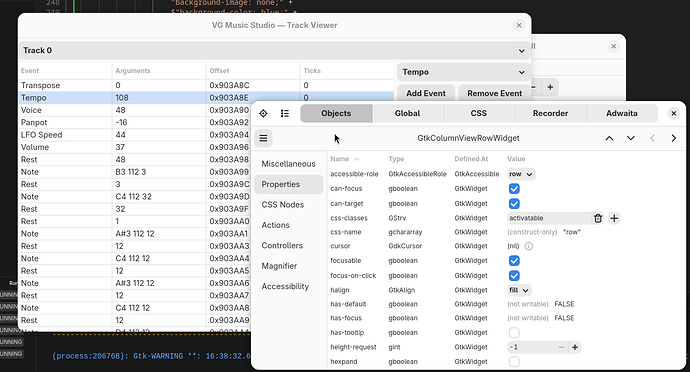Switch to the Global tab

407,114
